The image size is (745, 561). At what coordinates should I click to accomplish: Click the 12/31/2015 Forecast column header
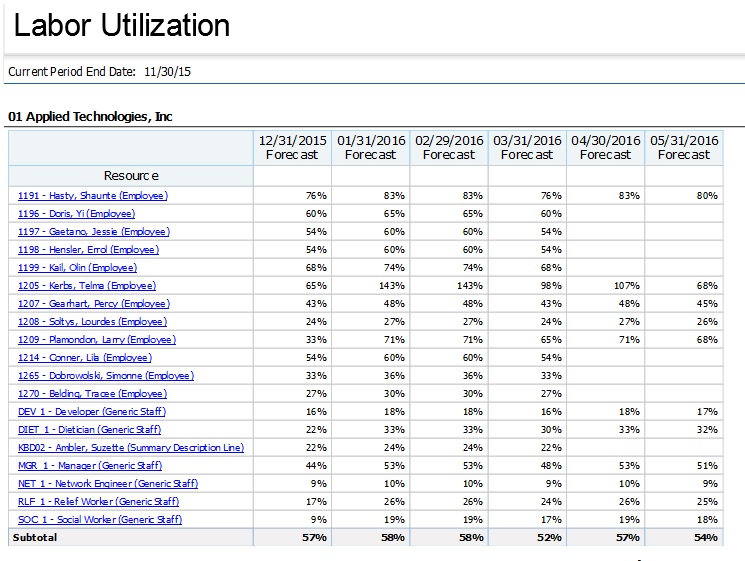292,147
